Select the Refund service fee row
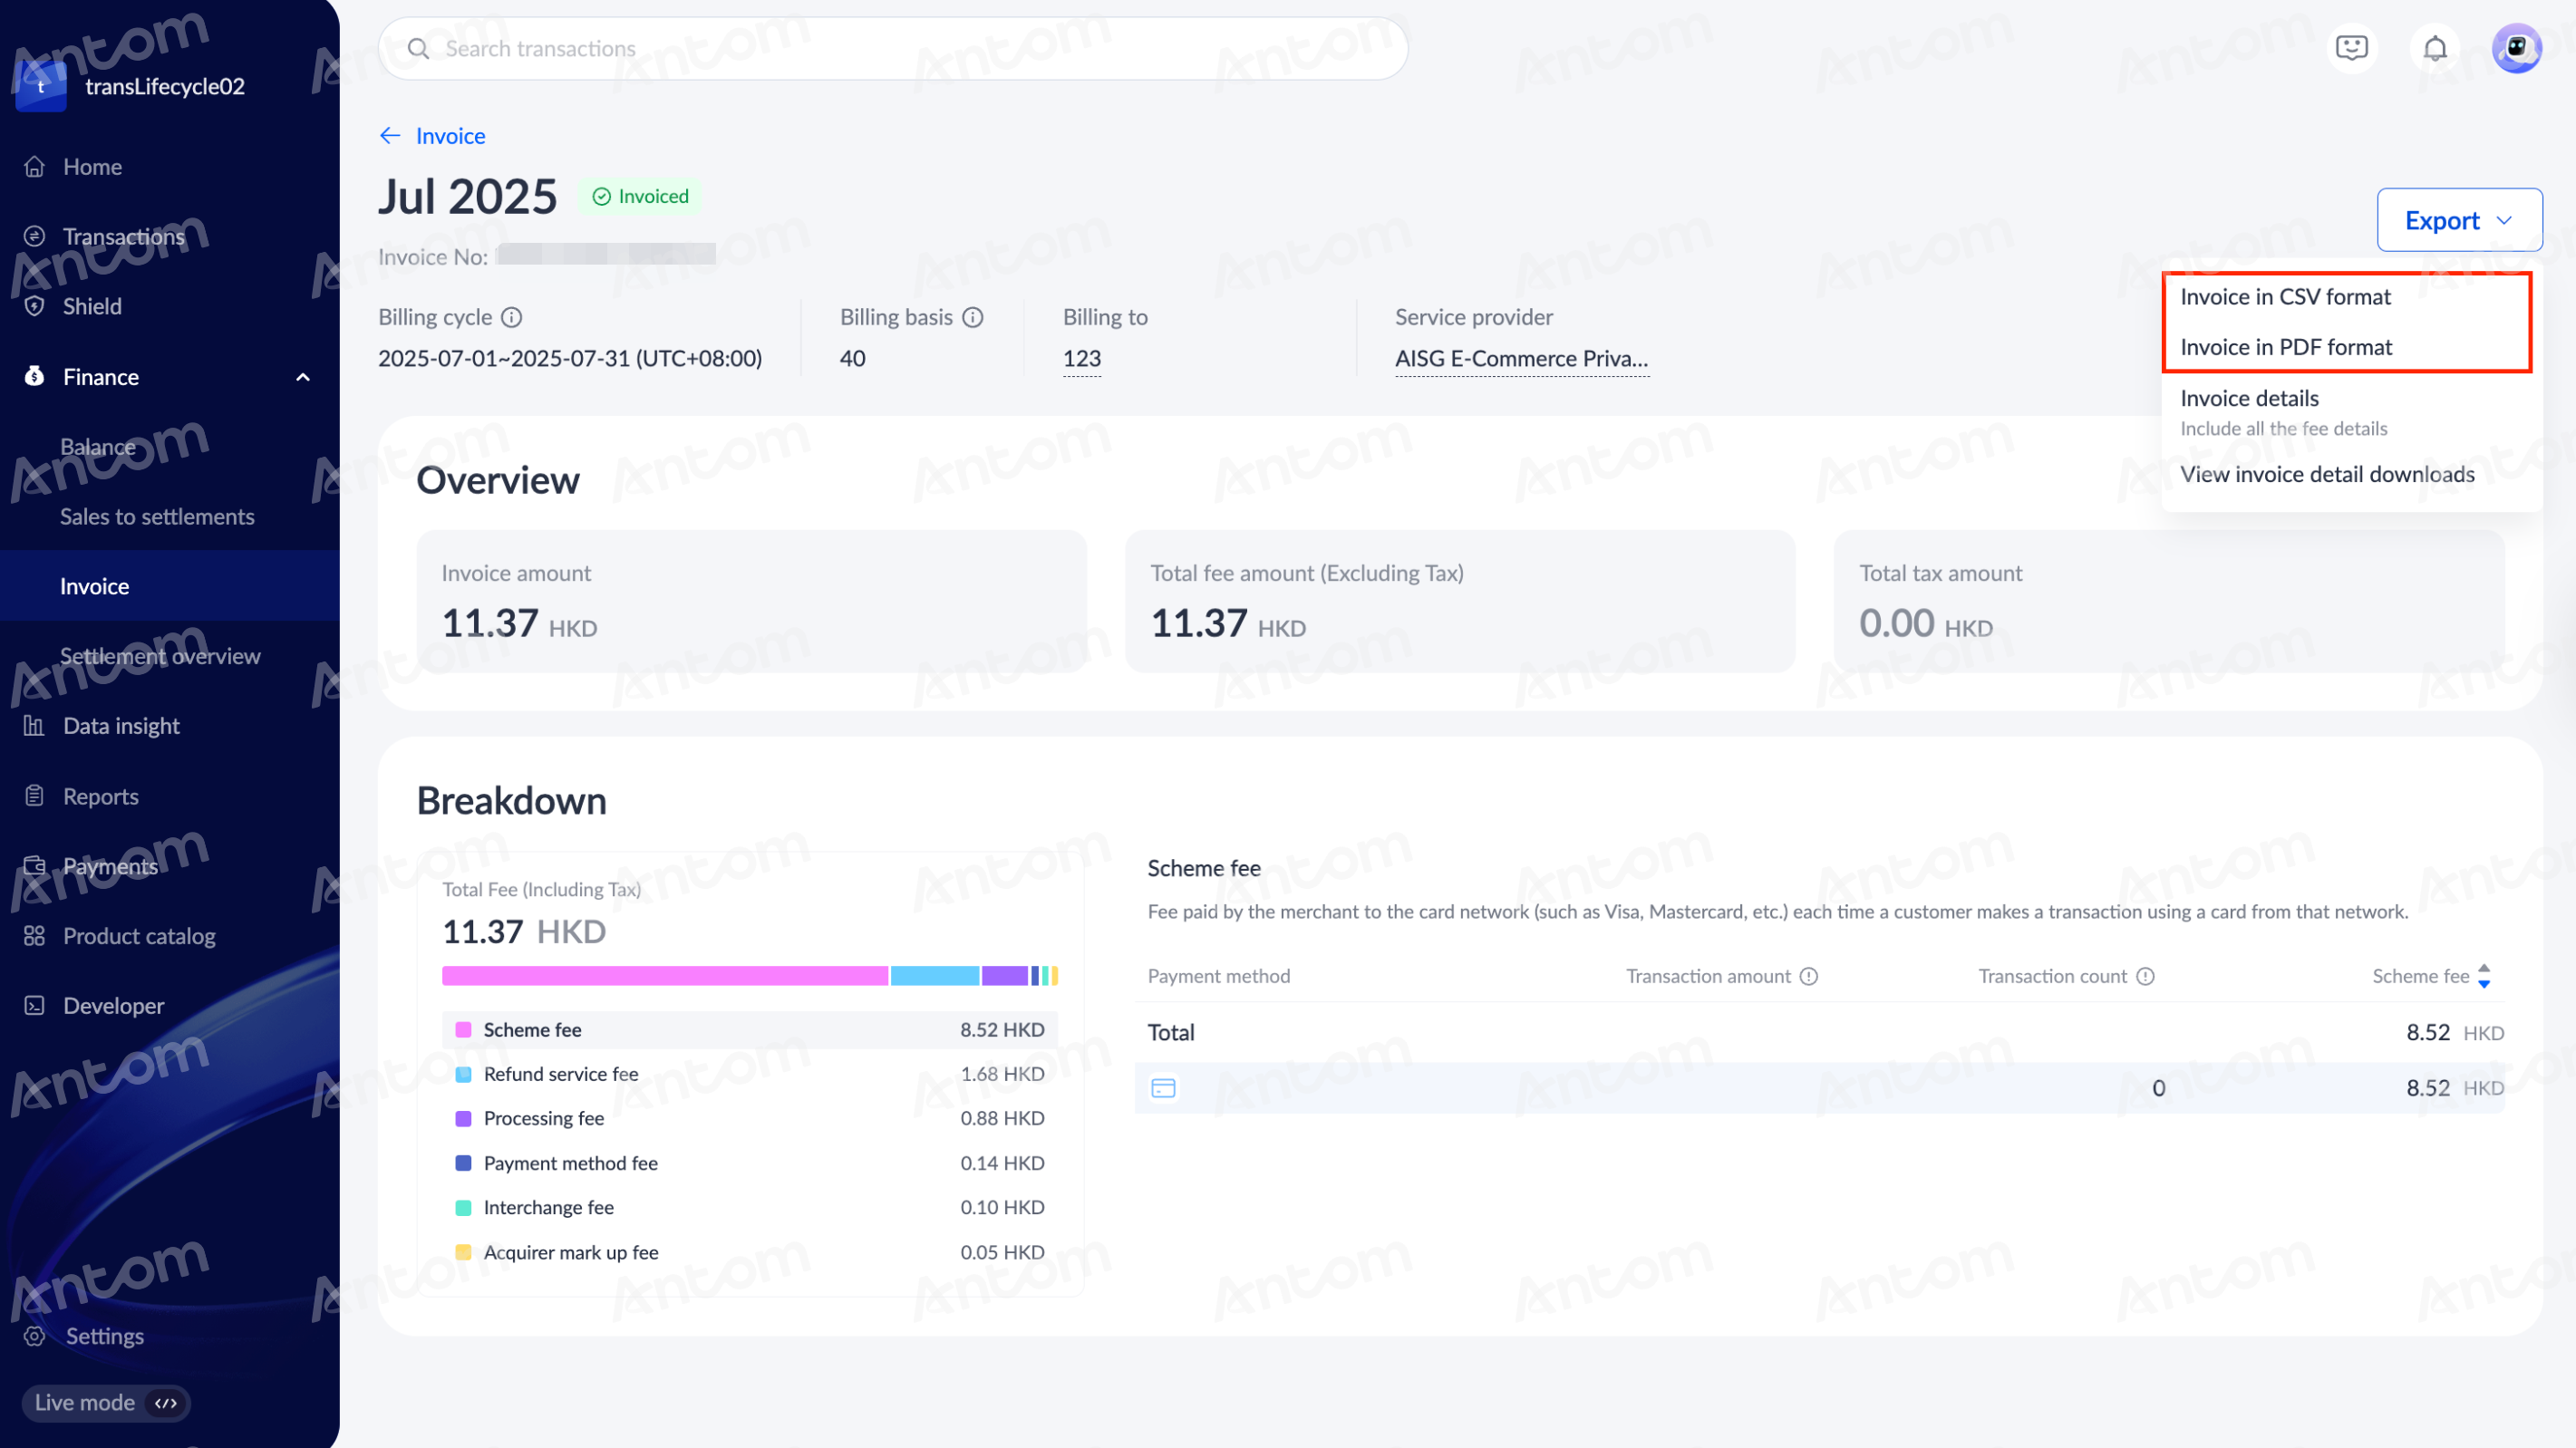The image size is (2576, 1448). pos(750,1074)
